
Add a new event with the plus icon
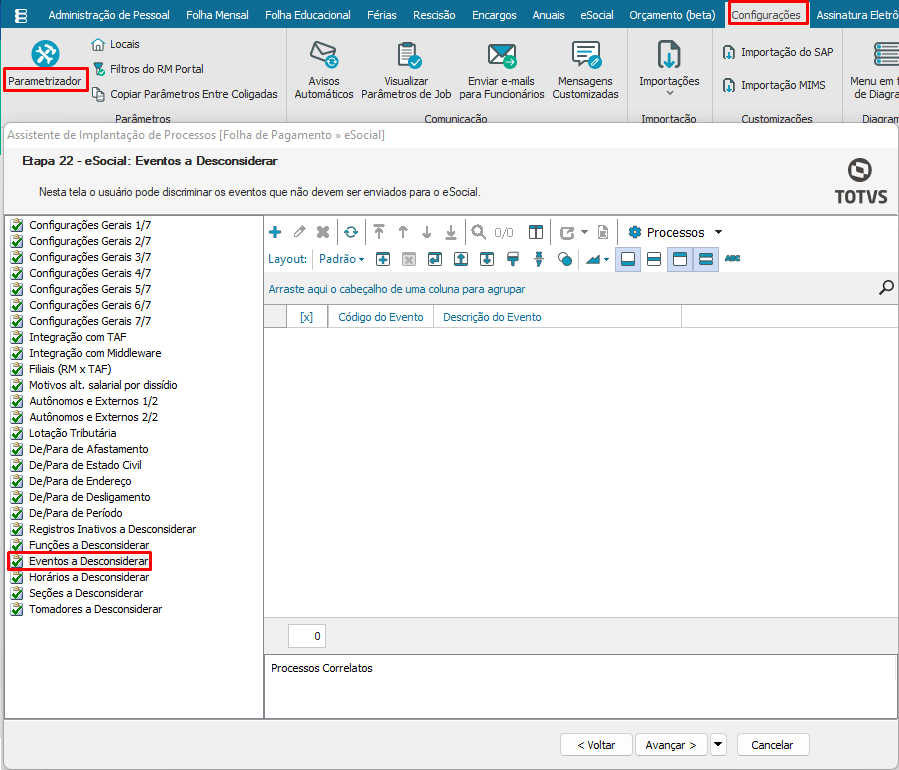tap(275, 232)
